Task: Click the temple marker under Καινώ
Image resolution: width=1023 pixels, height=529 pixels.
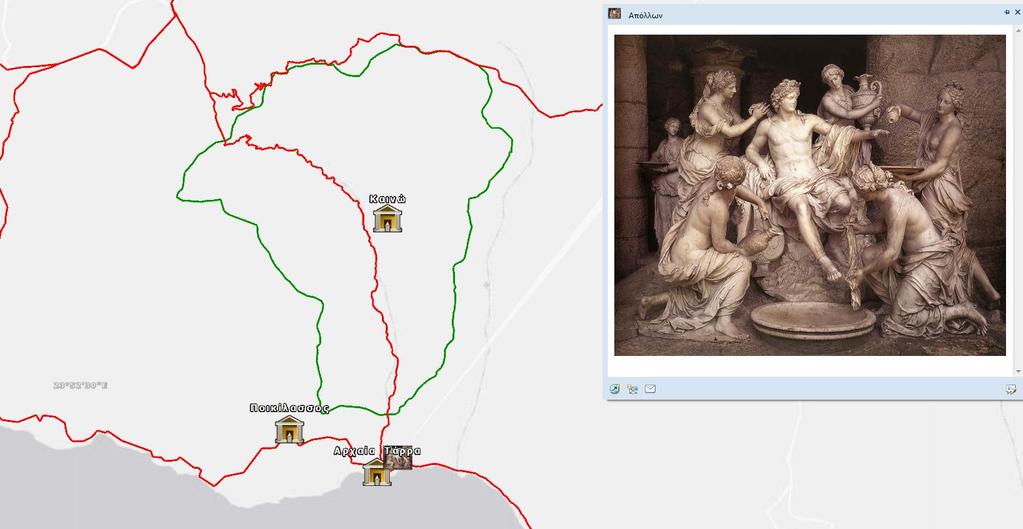Action: 388,219
